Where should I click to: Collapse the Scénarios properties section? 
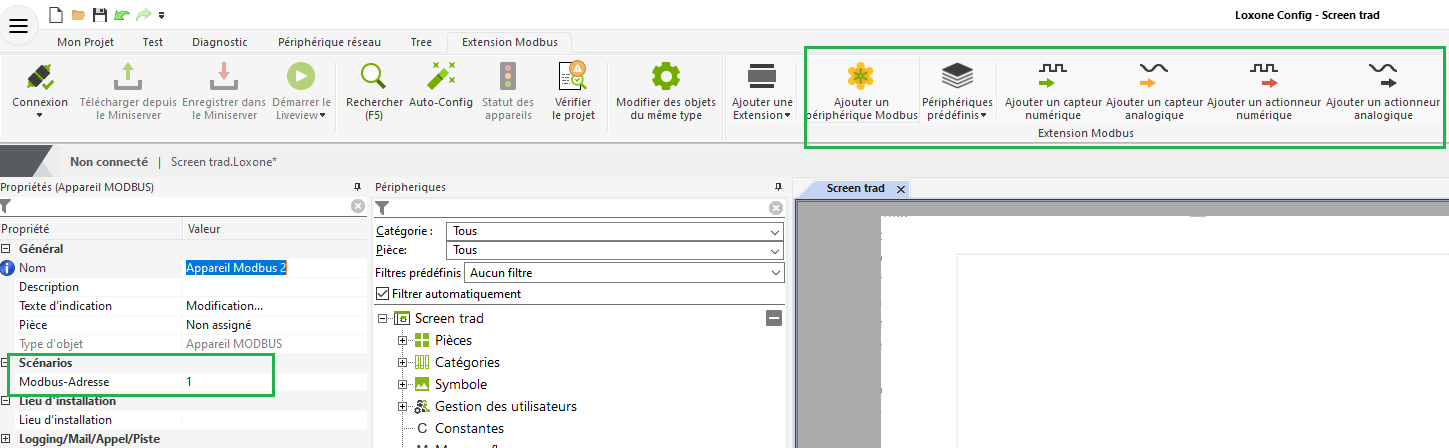[x=7, y=363]
